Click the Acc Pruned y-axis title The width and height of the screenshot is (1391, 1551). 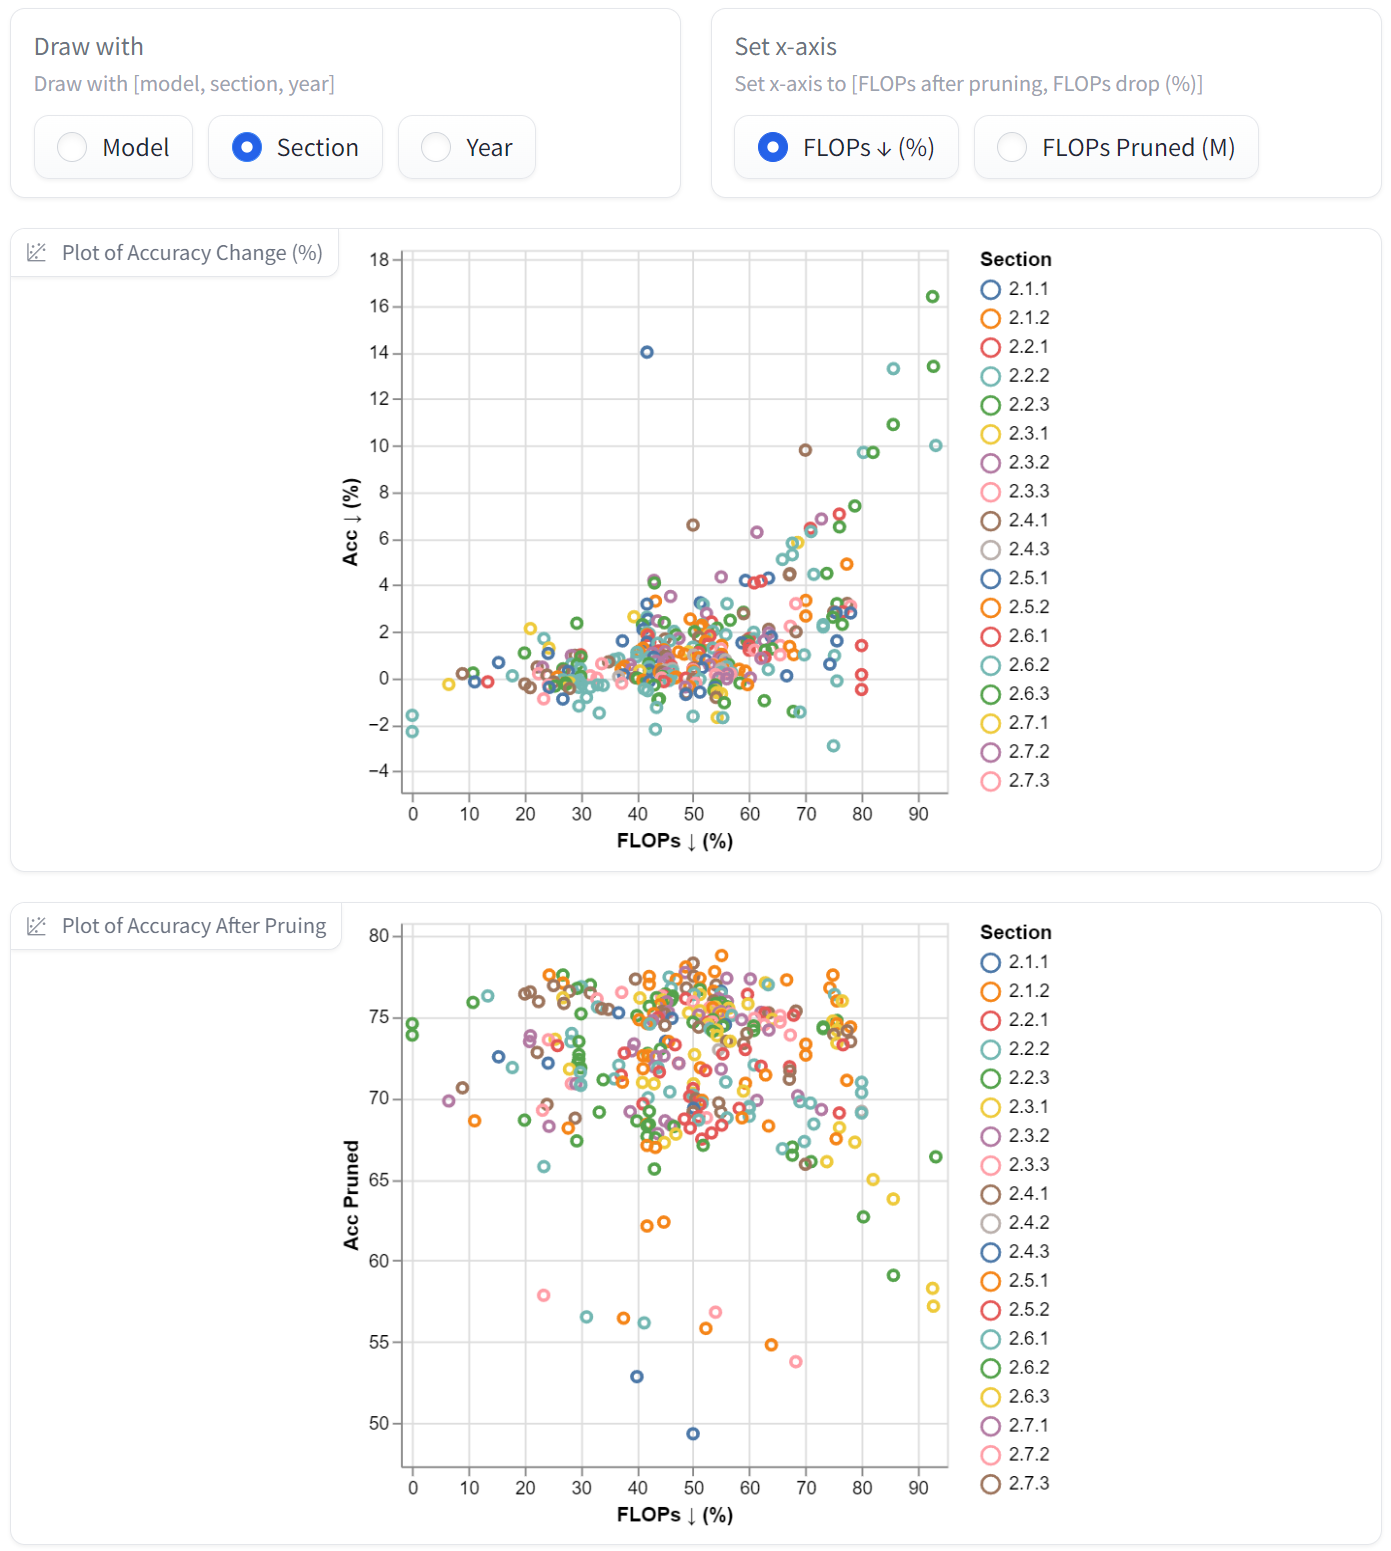[x=351, y=1195]
